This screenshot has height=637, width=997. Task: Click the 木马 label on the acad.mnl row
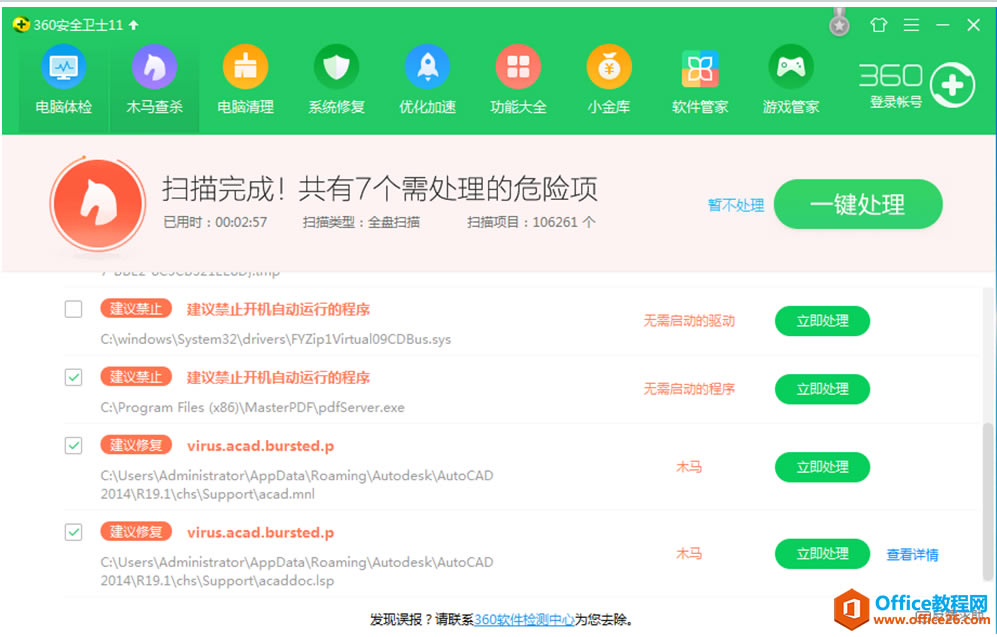(x=689, y=467)
